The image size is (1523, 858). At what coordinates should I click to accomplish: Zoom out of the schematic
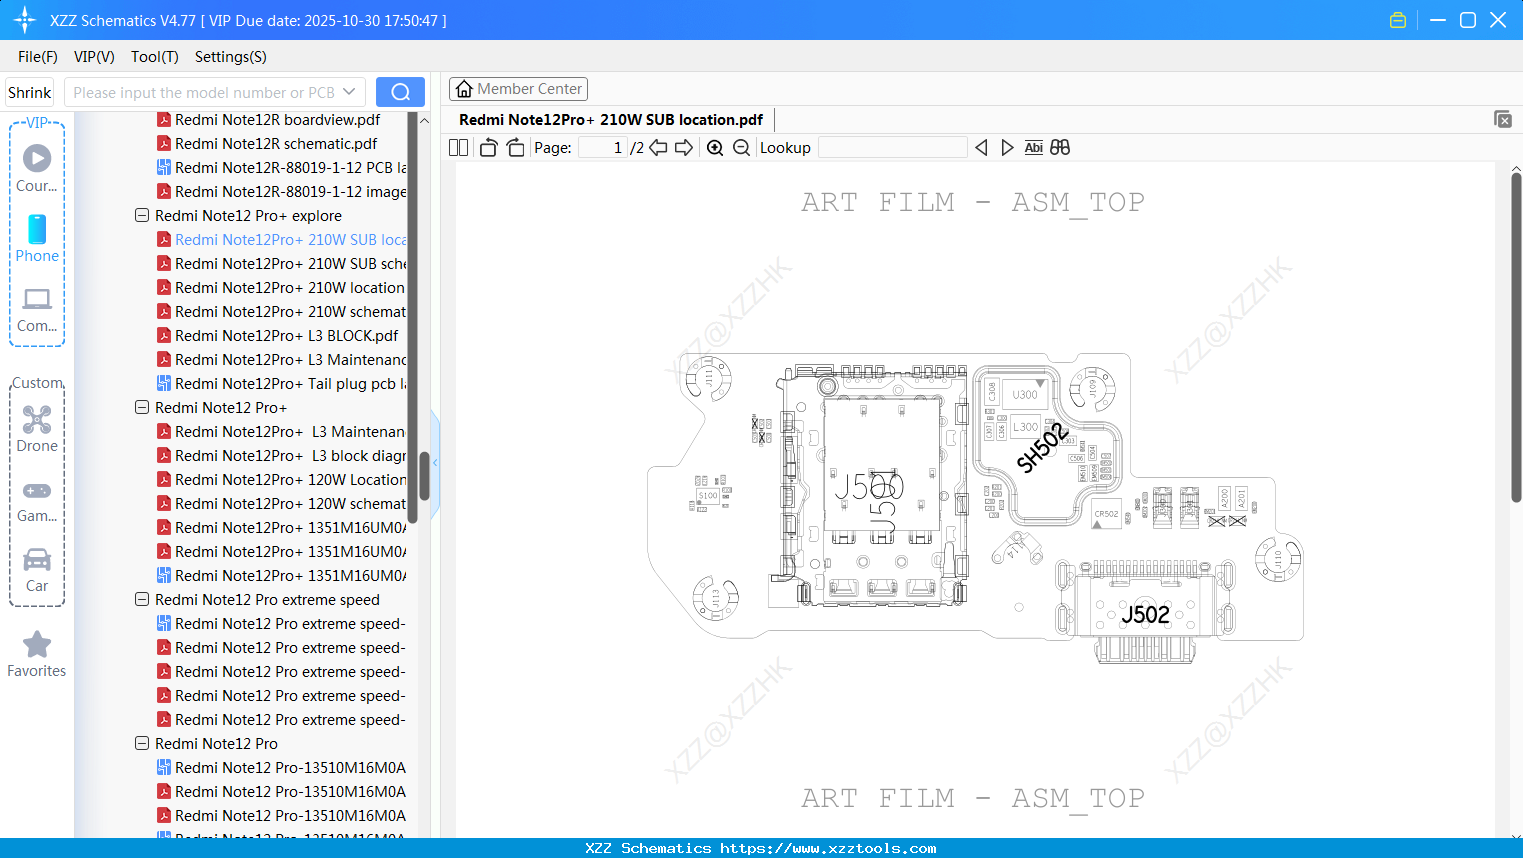(741, 148)
